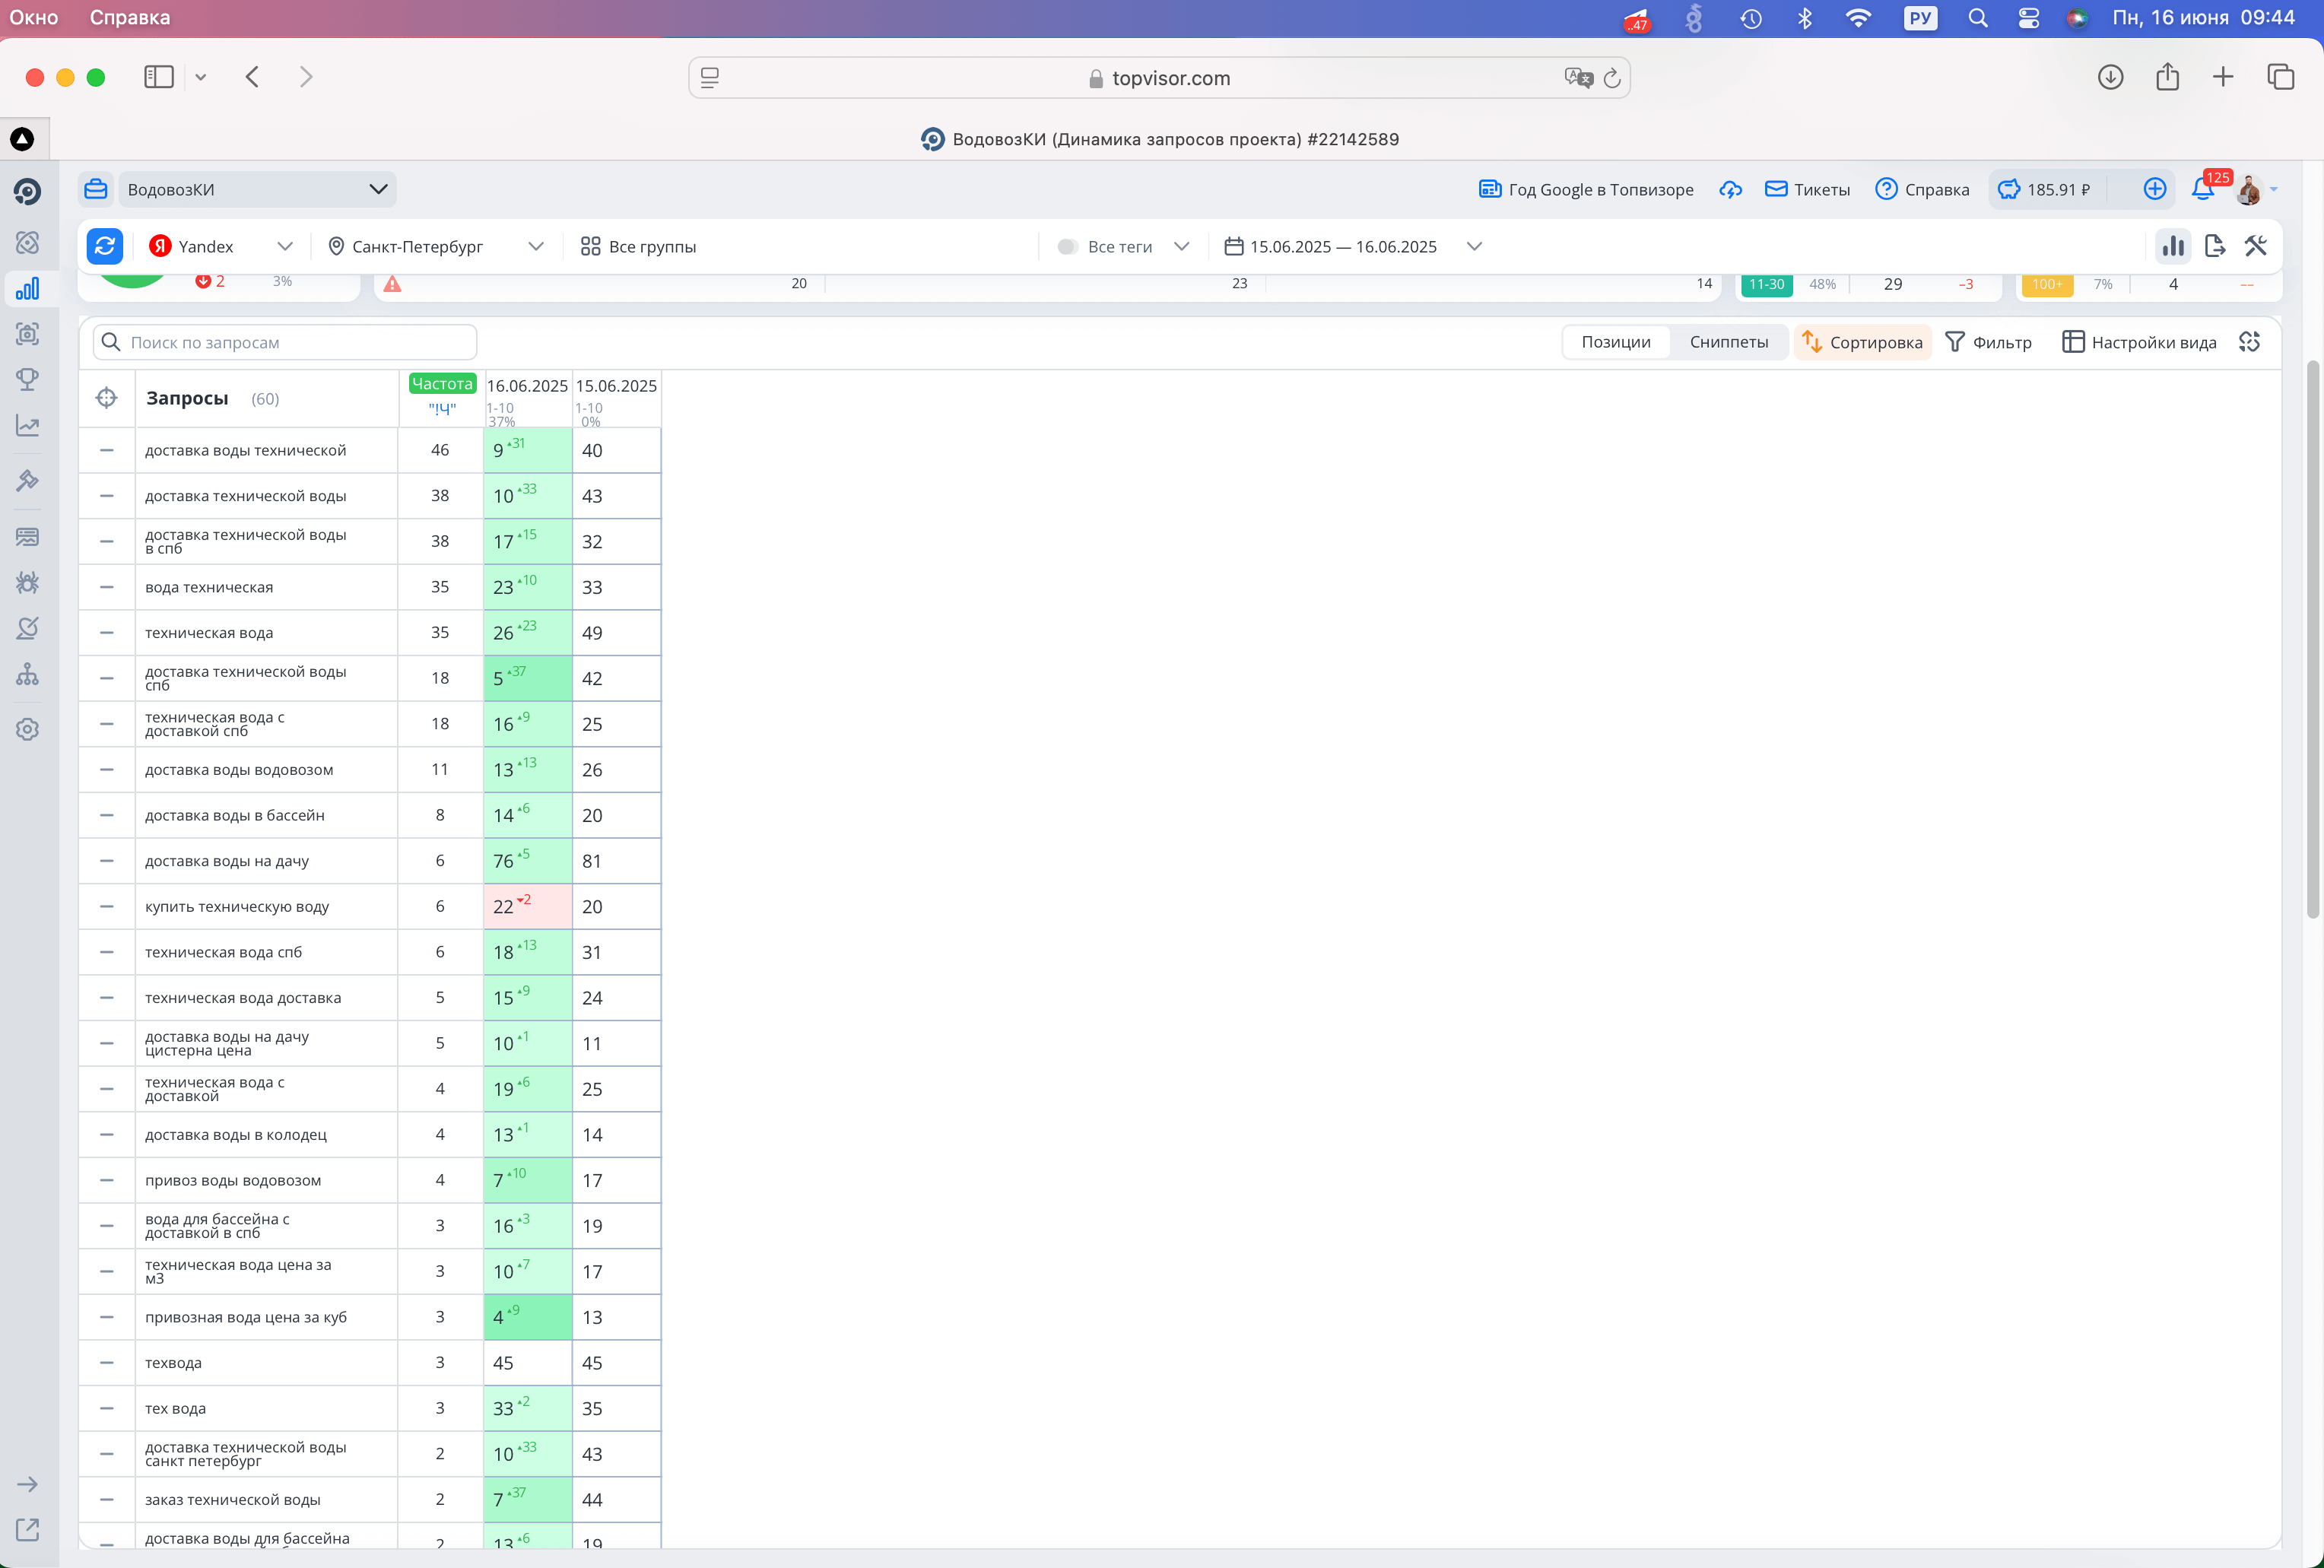Open notifications bell with 125 badge
This screenshot has height=1568, width=2324.
click(x=2202, y=189)
